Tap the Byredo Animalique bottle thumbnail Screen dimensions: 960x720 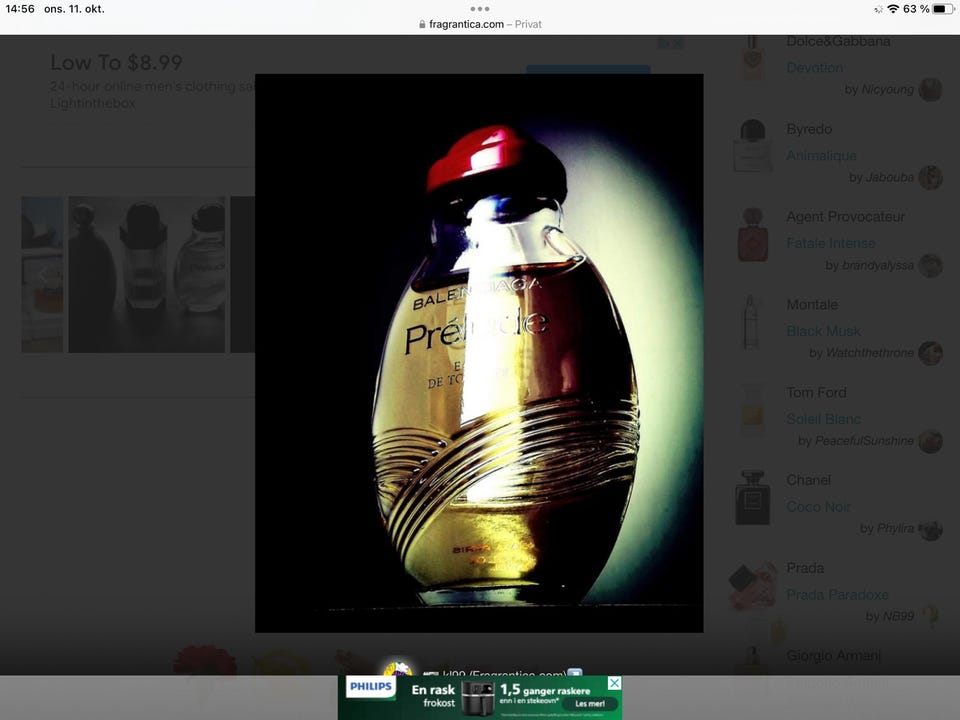[x=752, y=146]
